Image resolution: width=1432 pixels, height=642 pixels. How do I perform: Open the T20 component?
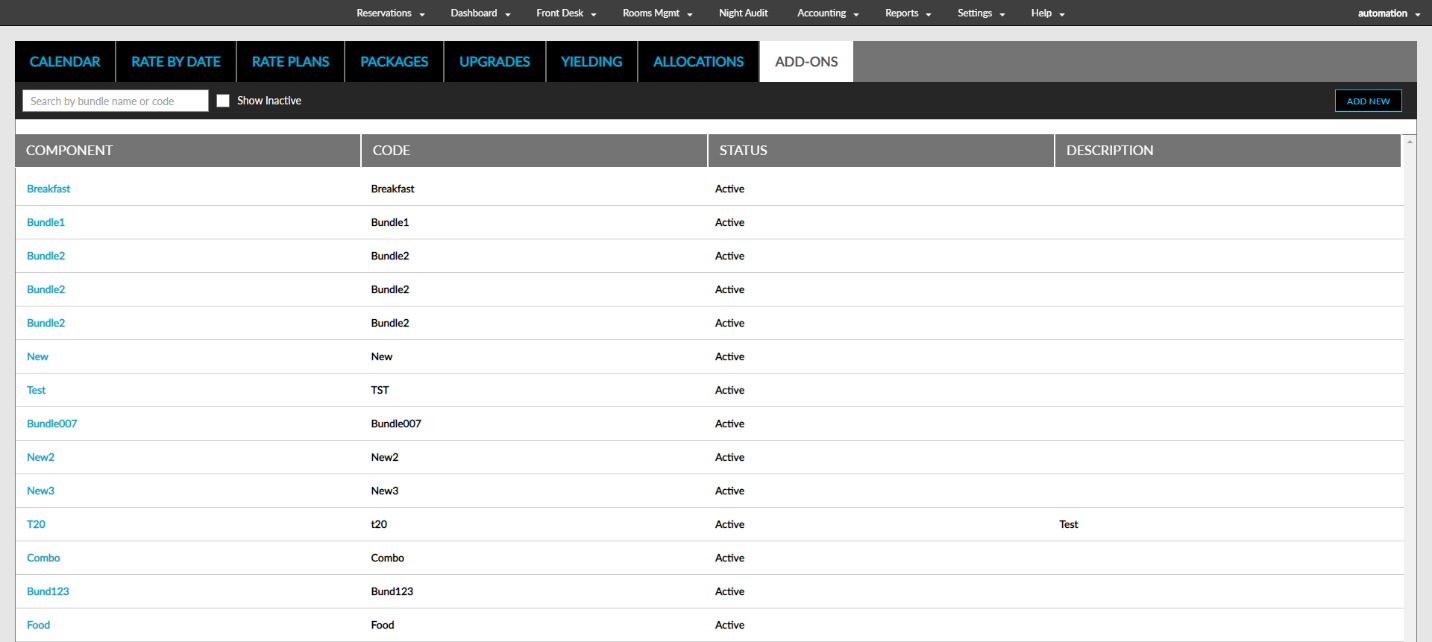tap(35, 524)
